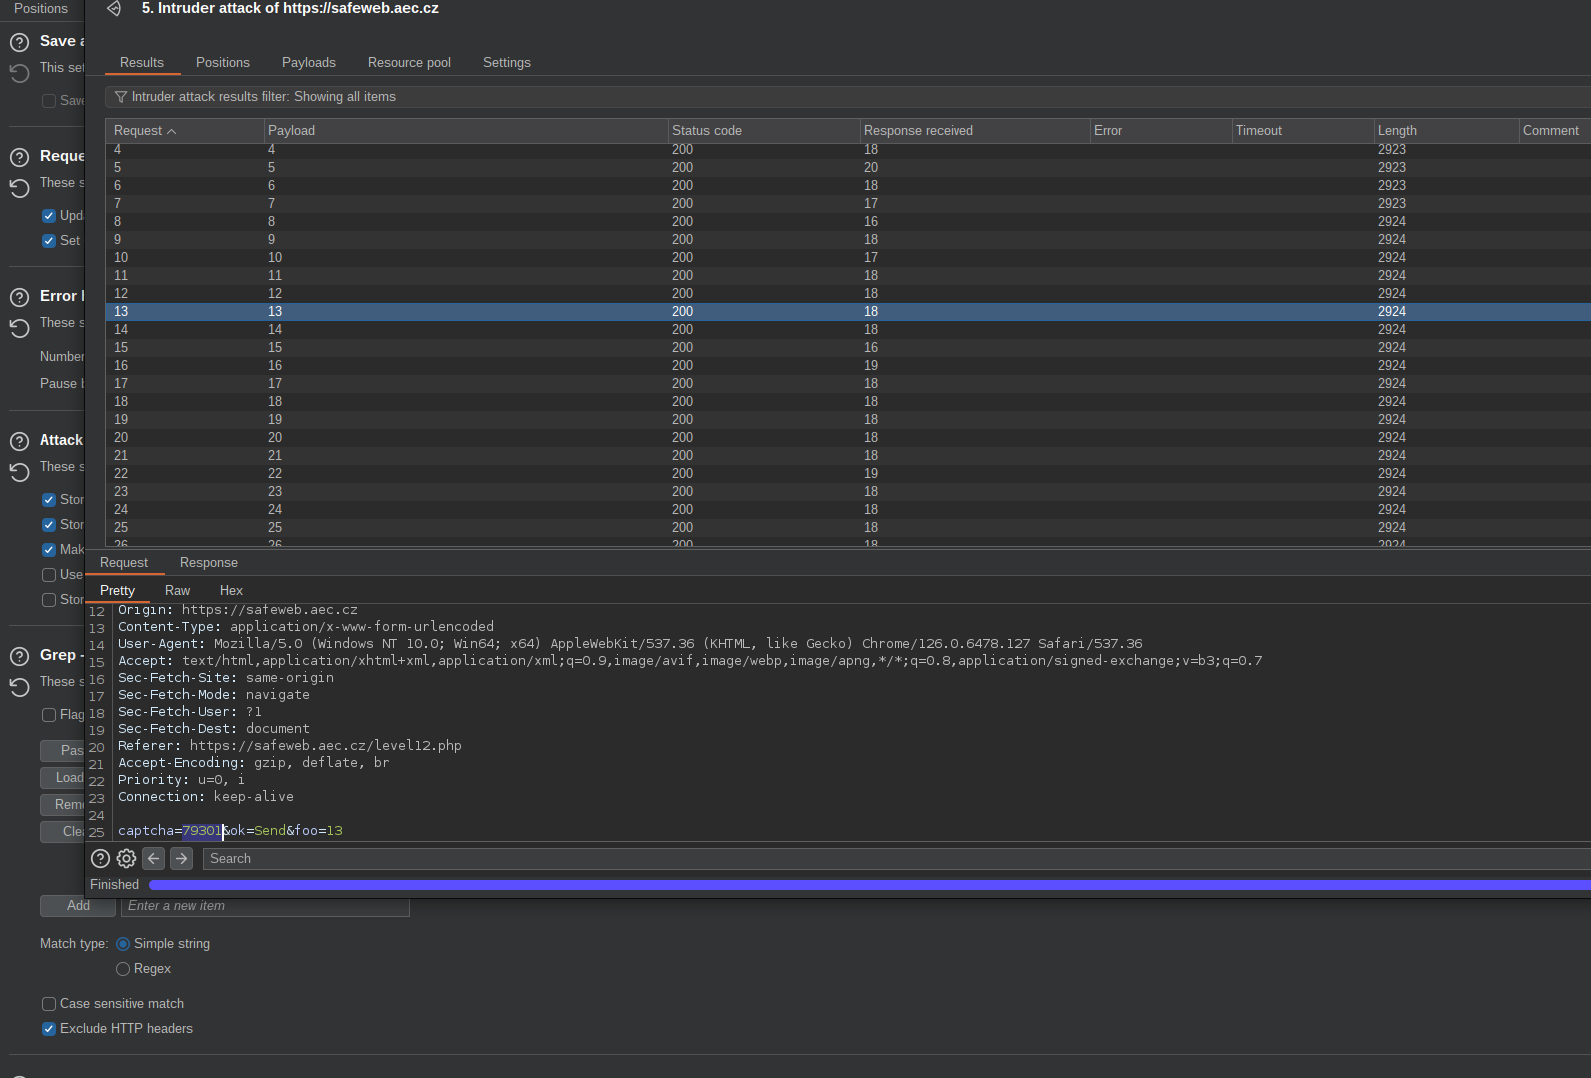Click the Add button for grep item

[x=78, y=906]
